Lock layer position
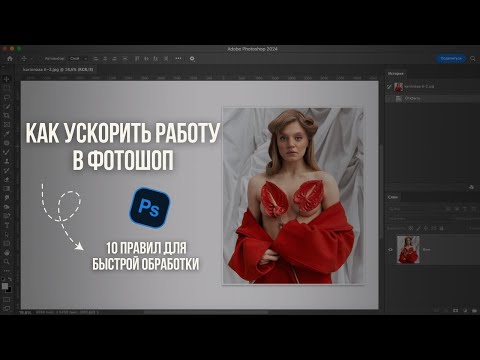The width and height of the screenshot is (480, 360). (x=426, y=228)
